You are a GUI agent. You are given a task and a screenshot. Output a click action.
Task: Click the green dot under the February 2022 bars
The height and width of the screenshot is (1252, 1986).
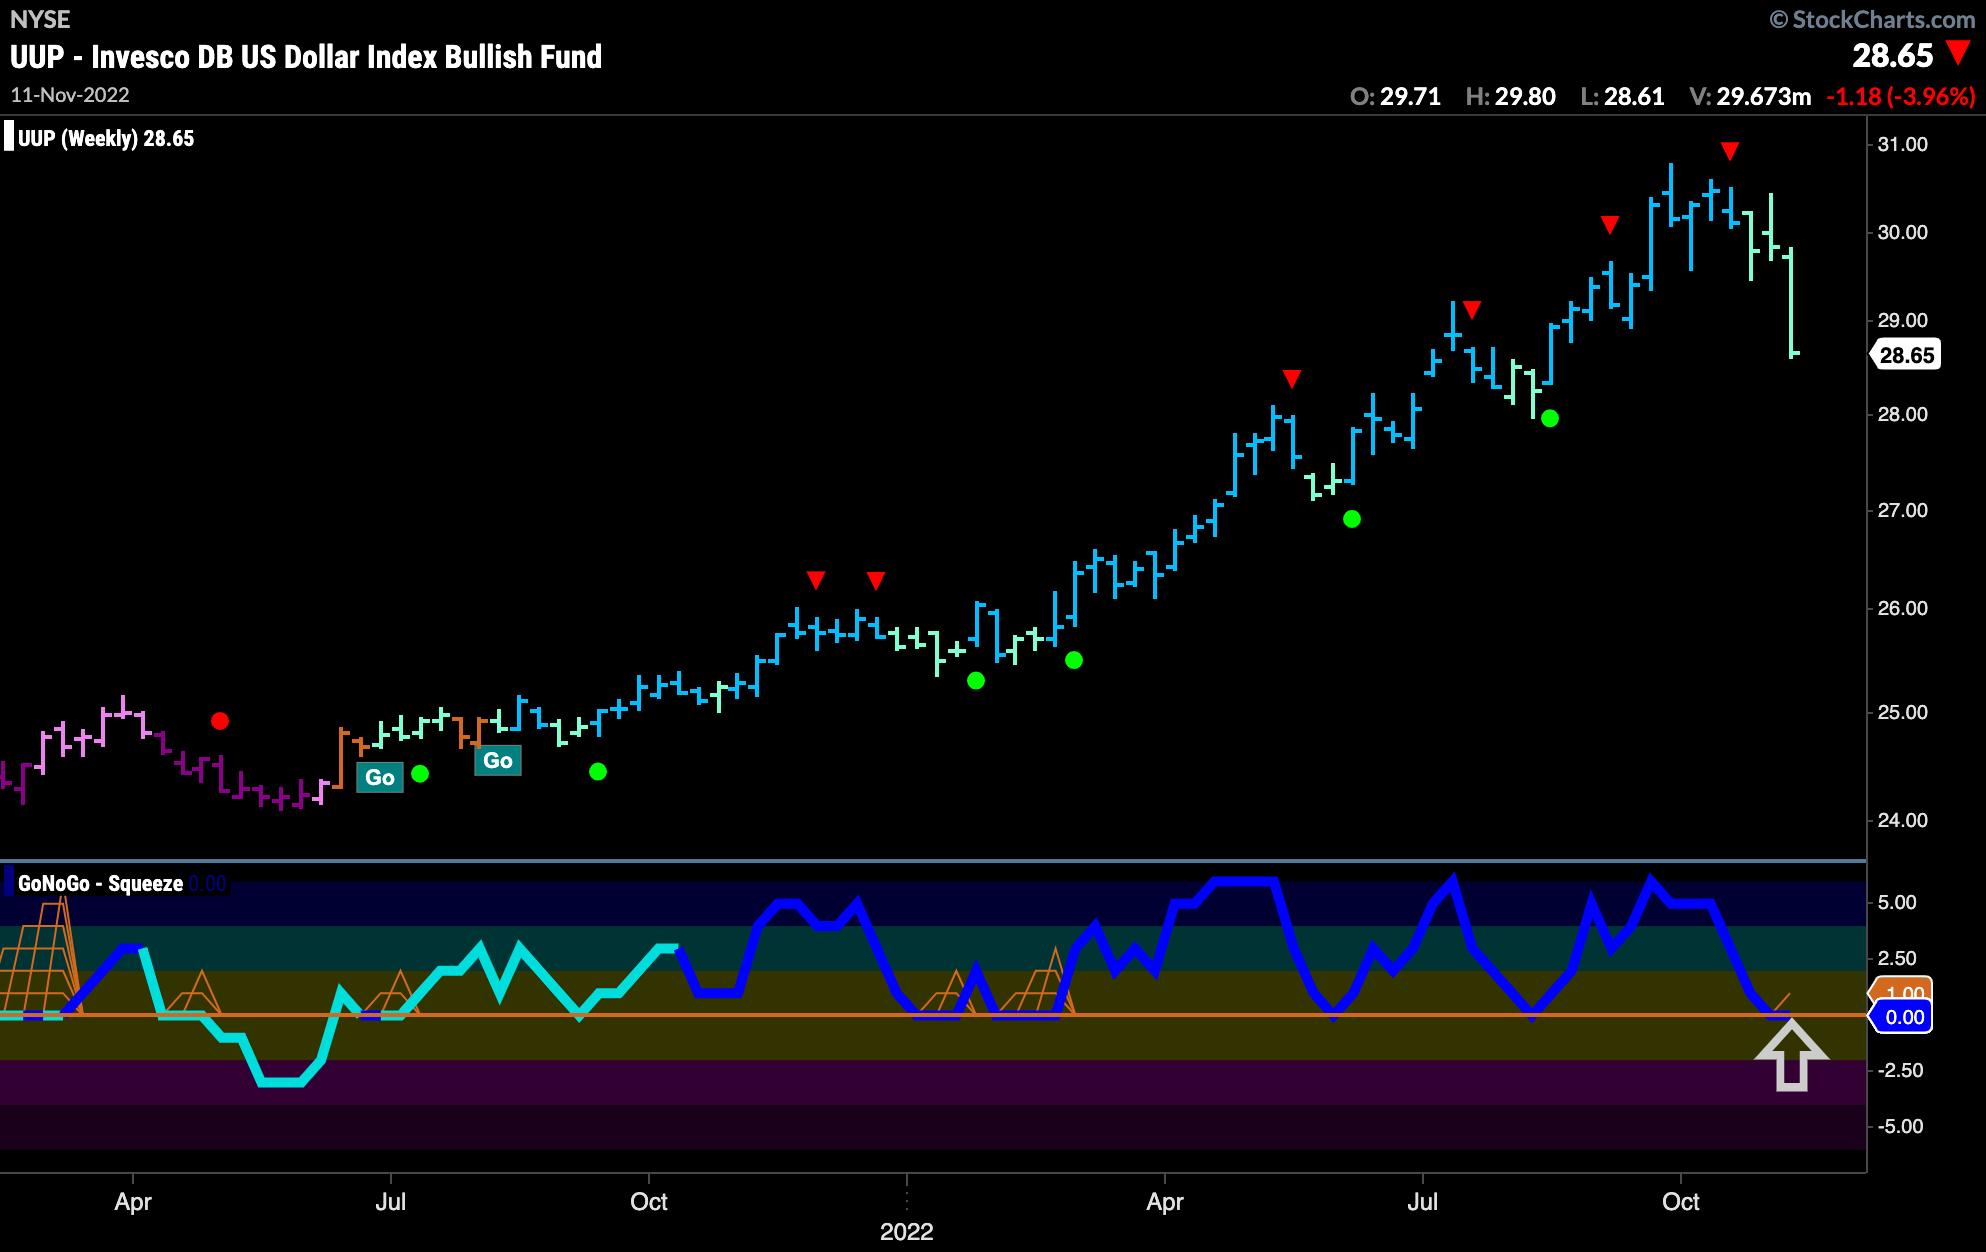tap(1074, 660)
